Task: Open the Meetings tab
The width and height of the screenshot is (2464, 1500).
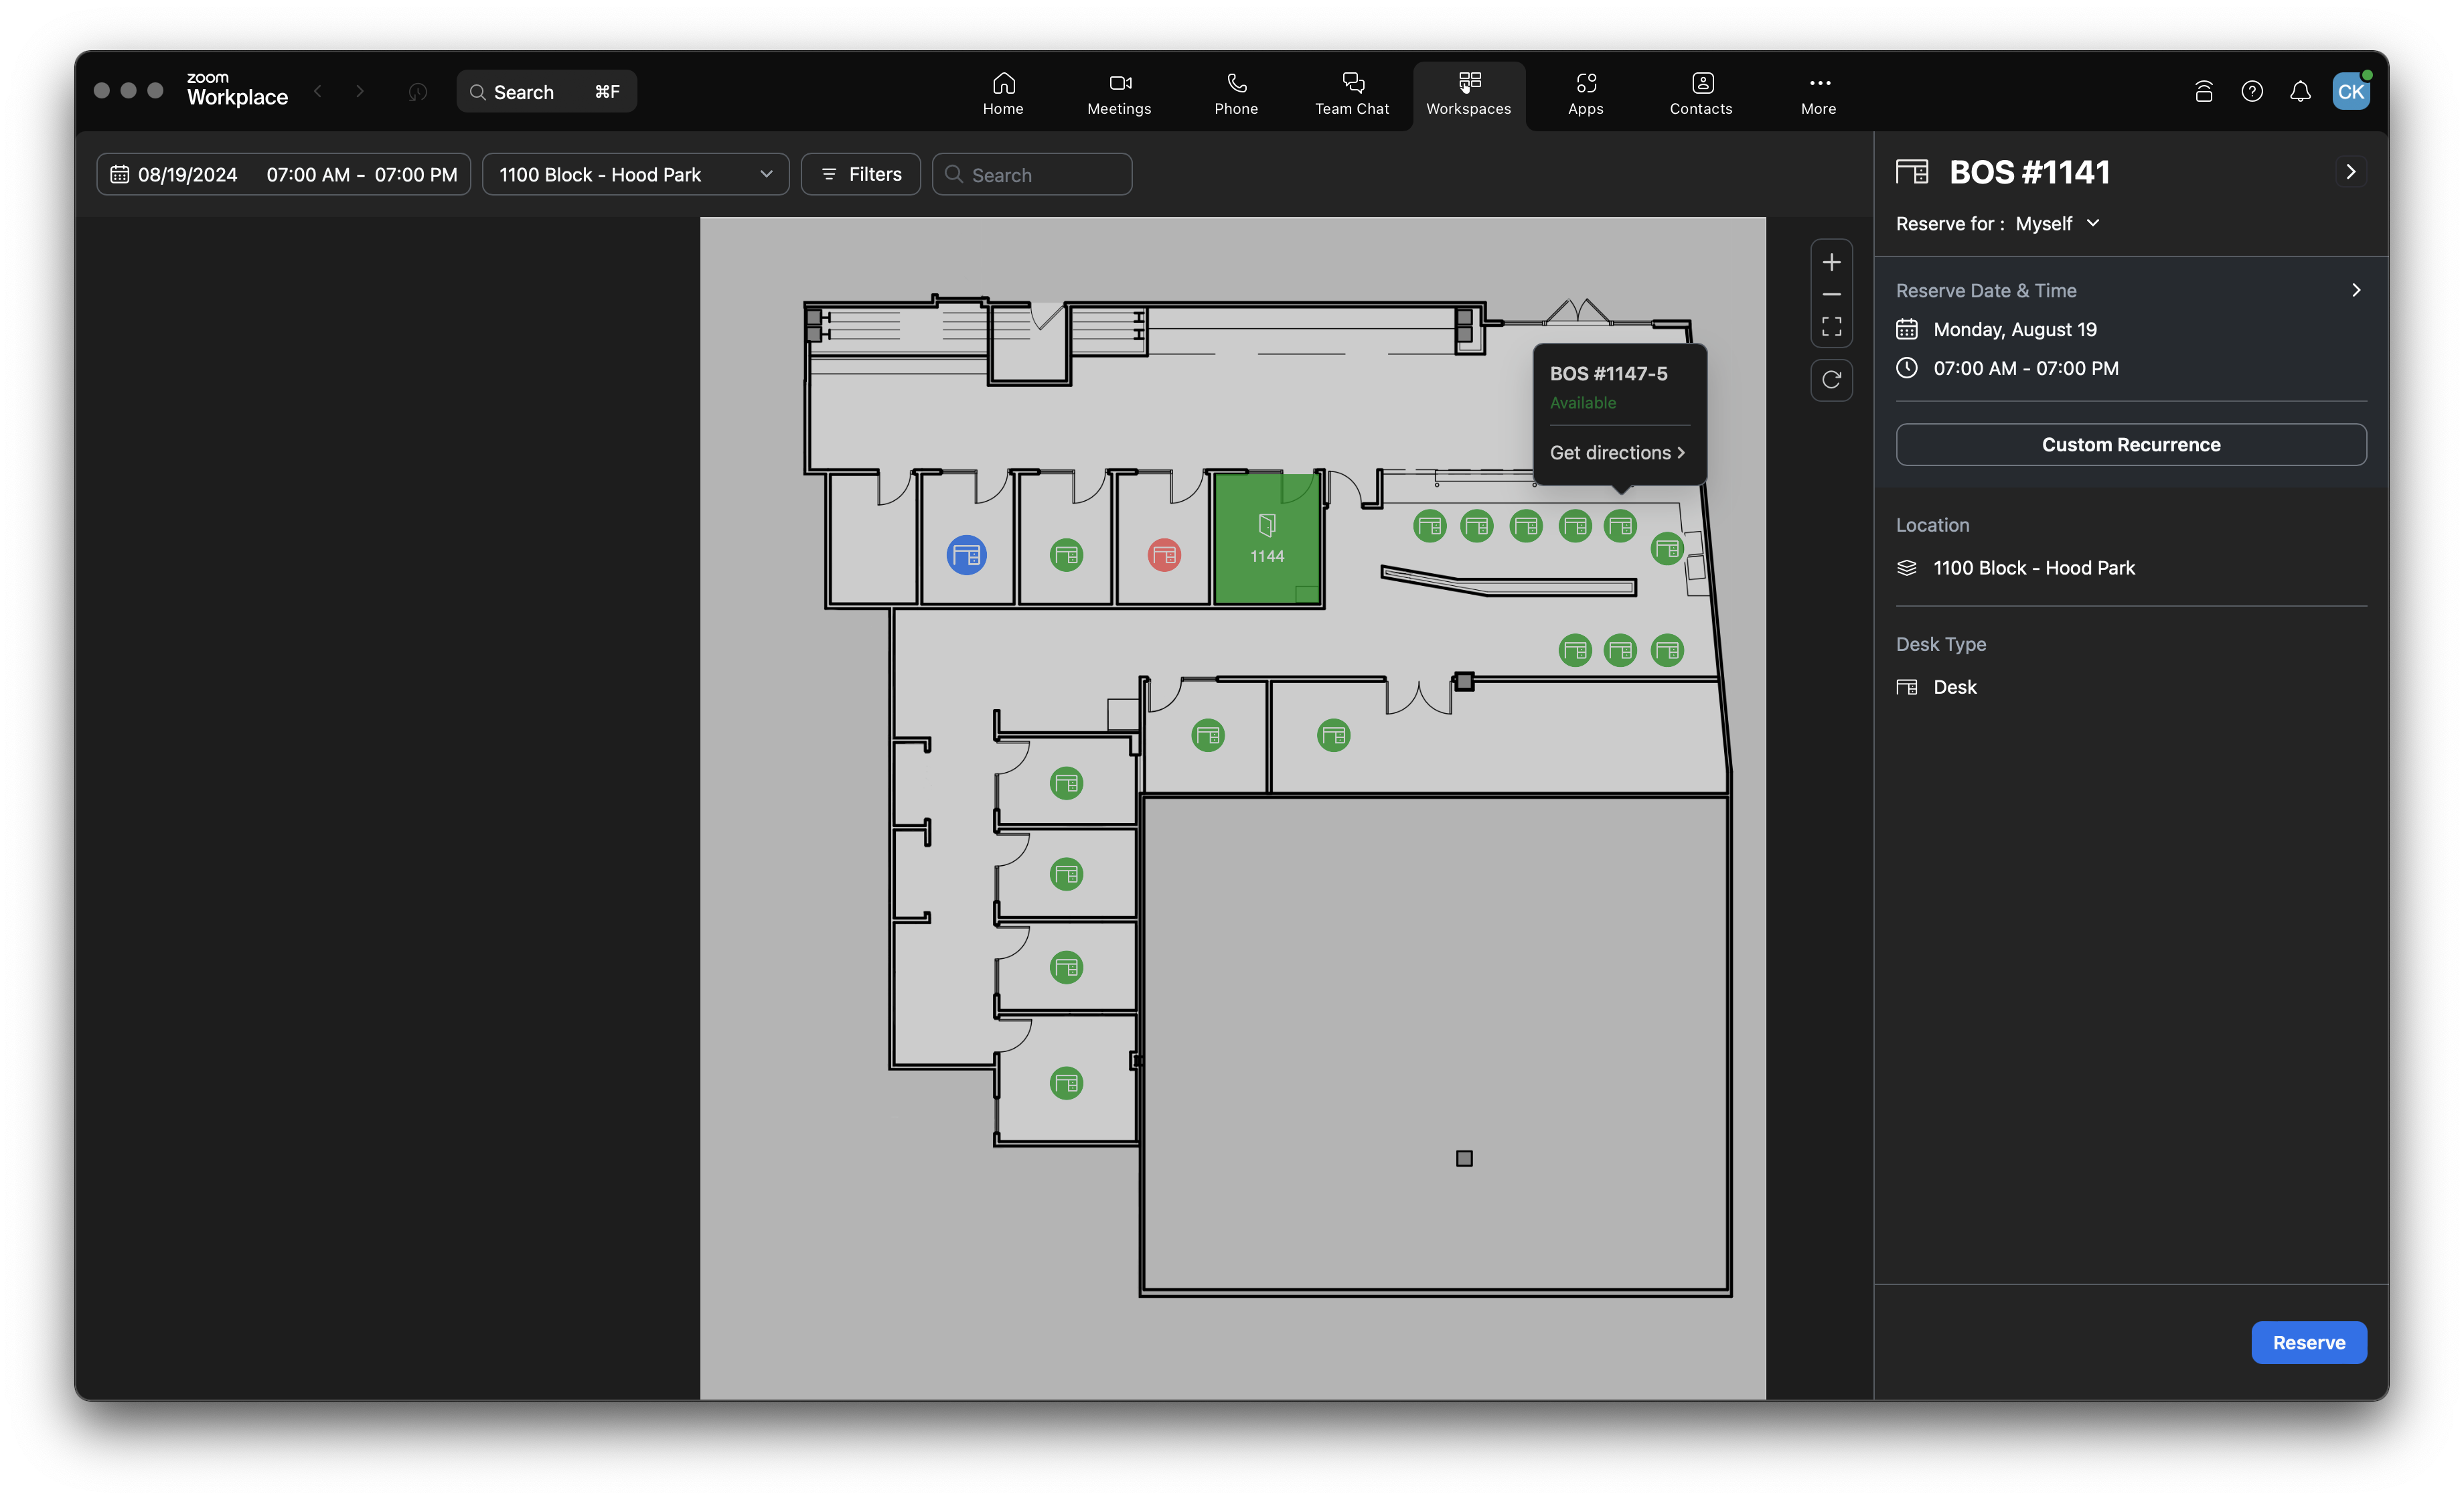Action: (1119, 93)
